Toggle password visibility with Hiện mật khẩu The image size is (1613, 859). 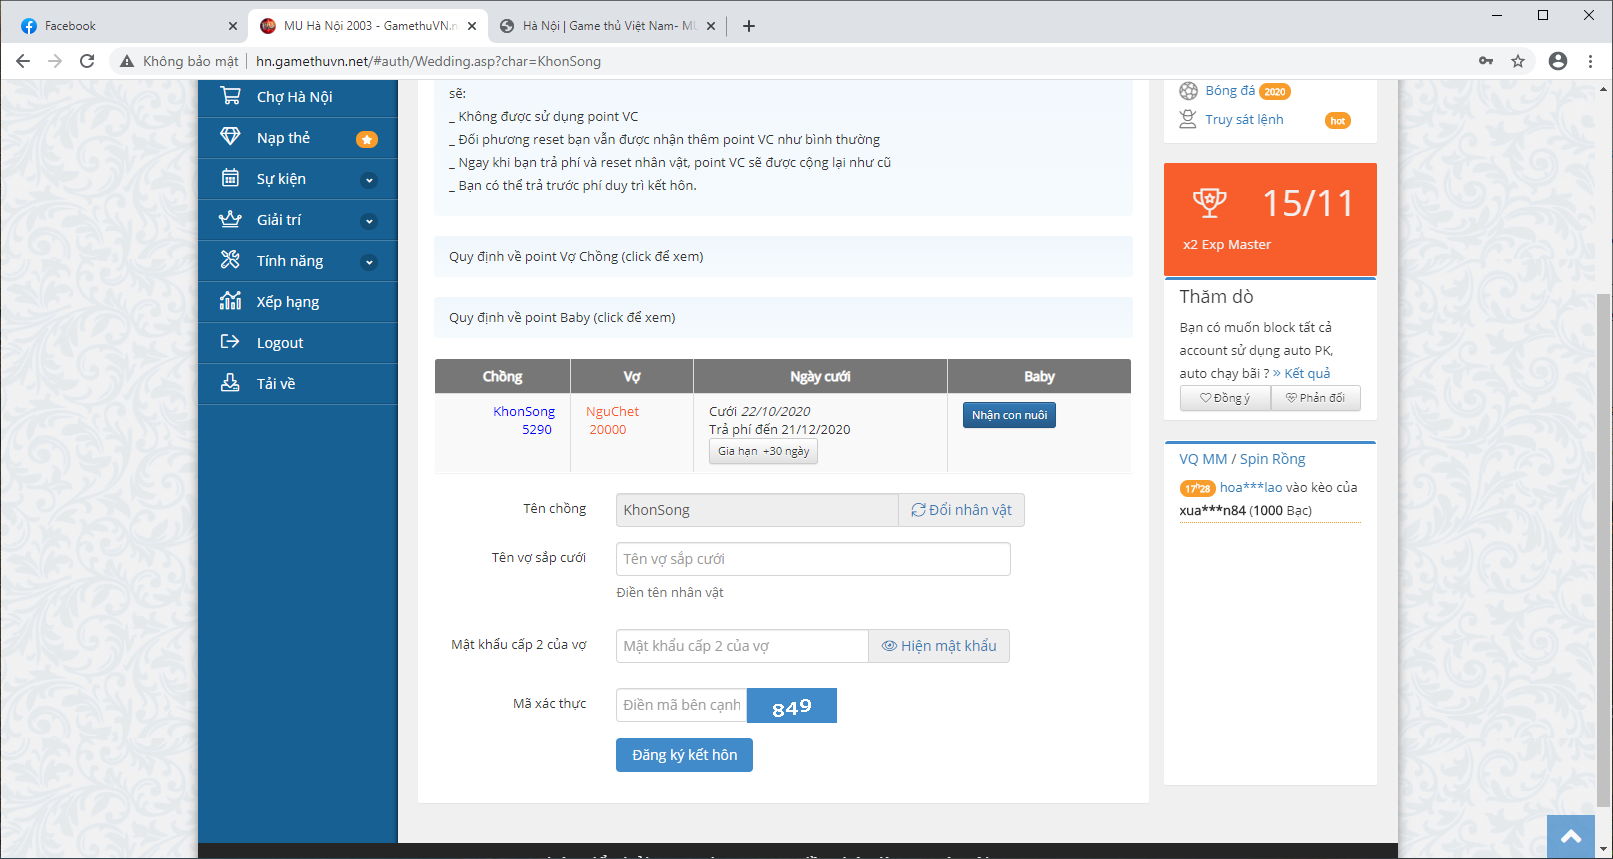[938, 646]
